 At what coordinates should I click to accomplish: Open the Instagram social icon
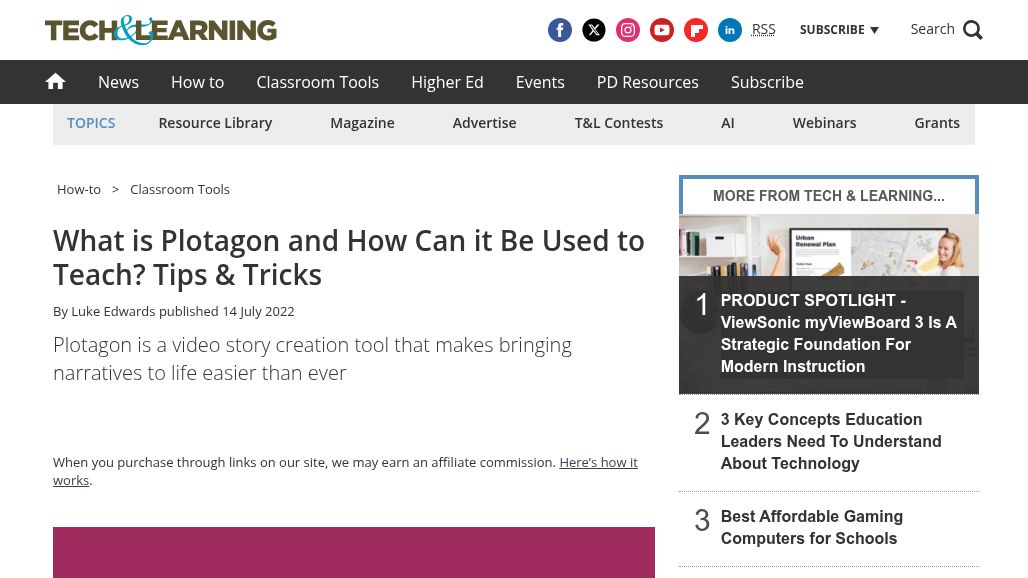pyautogui.click(x=628, y=30)
